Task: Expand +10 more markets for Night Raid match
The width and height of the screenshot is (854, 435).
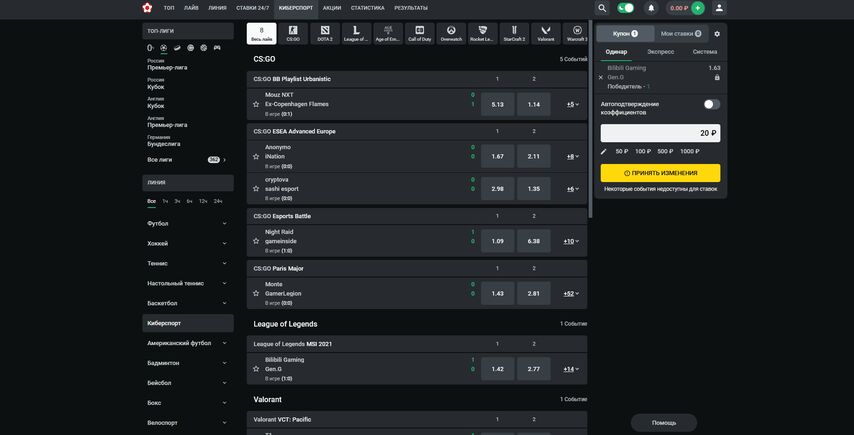Action: pyautogui.click(x=571, y=241)
